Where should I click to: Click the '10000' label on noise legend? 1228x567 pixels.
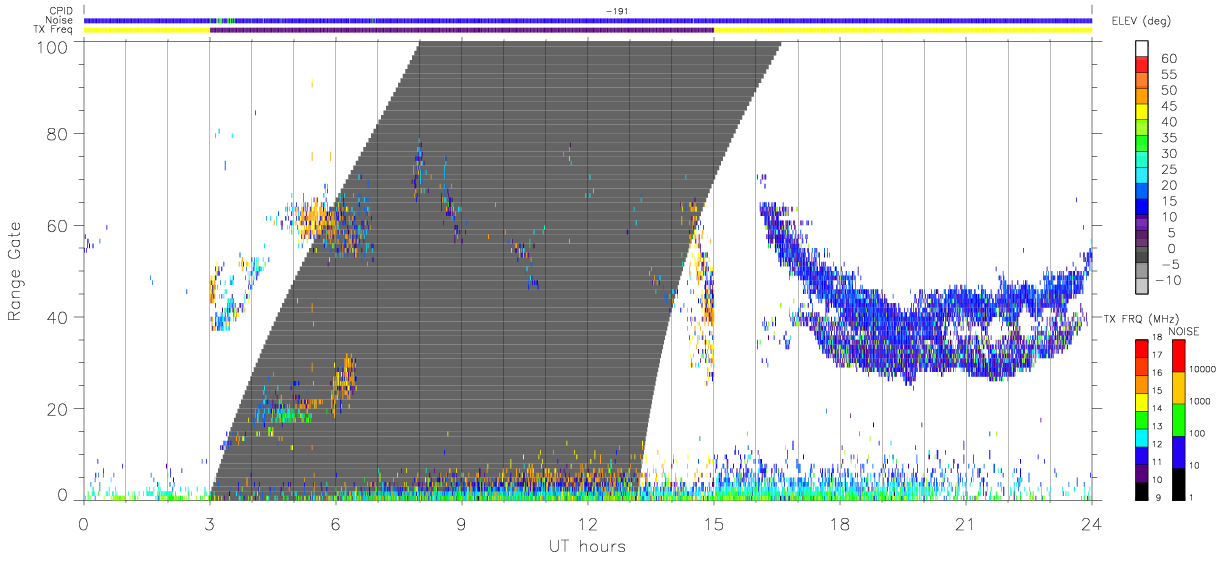(1203, 369)
